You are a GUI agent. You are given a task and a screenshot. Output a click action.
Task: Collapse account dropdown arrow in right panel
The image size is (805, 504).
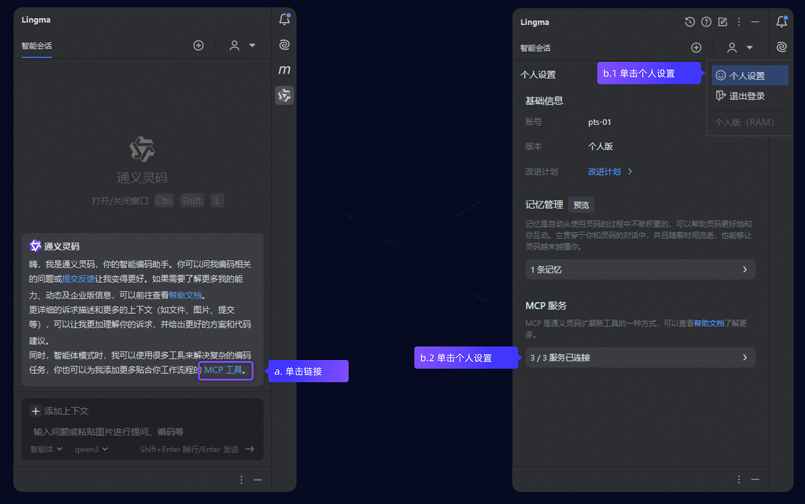click(x=750, y=48)
